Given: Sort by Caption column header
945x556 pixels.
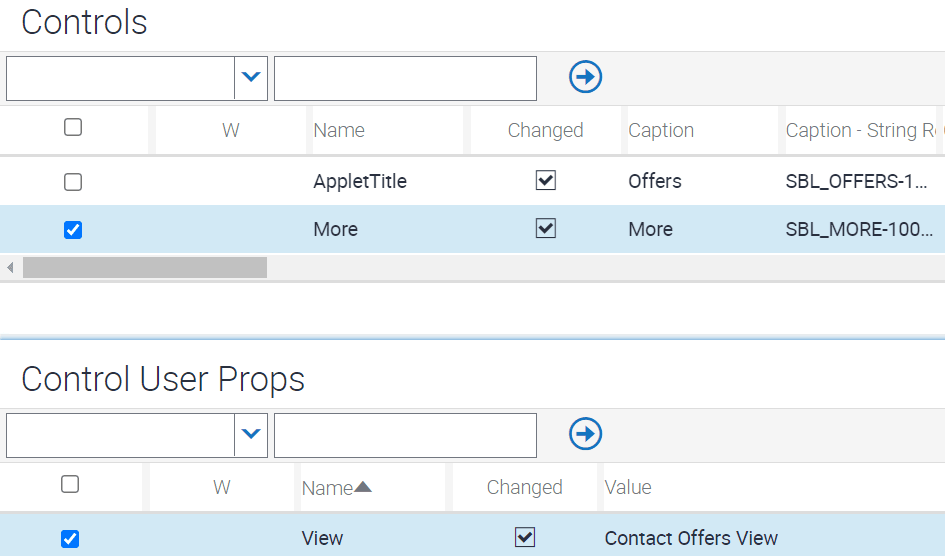Looking at the screenshot, I should click(x=661, y=130).
